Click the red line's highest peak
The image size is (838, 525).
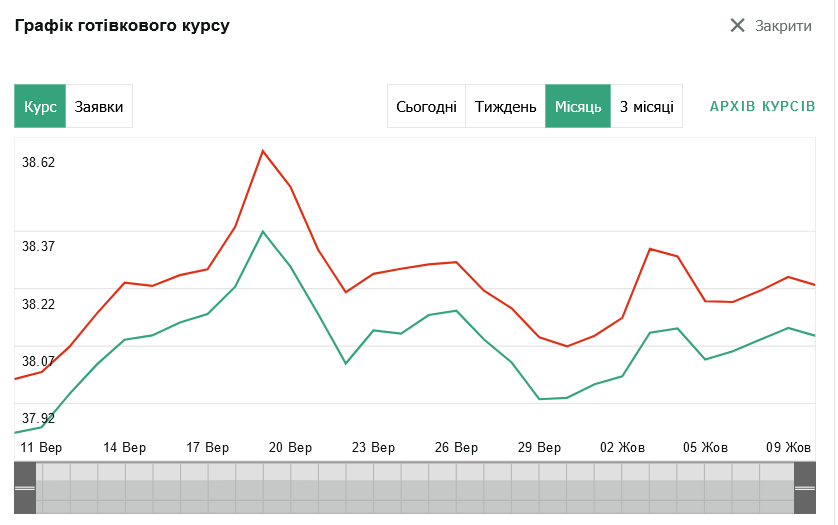(263, 151)
